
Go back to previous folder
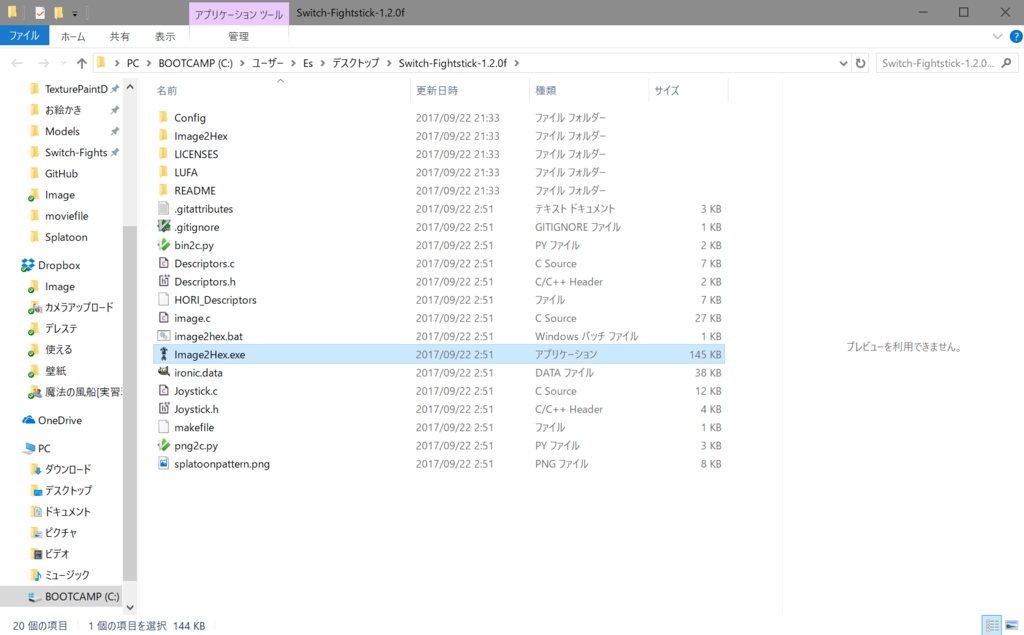17,63
